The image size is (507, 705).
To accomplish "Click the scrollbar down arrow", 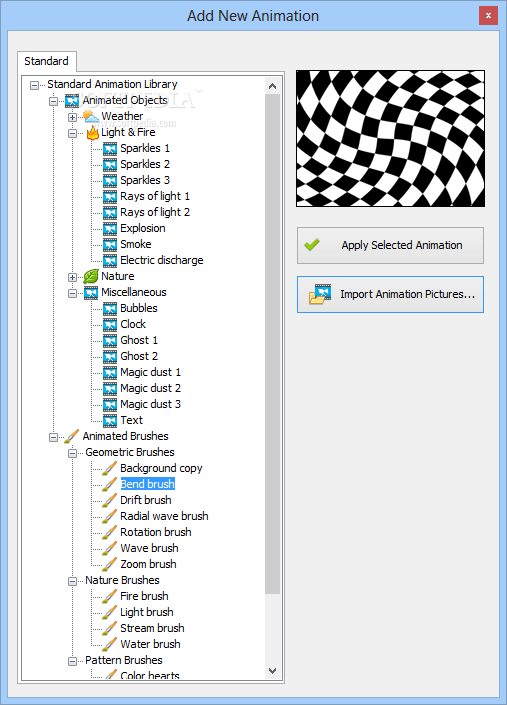I will point(272,670).
